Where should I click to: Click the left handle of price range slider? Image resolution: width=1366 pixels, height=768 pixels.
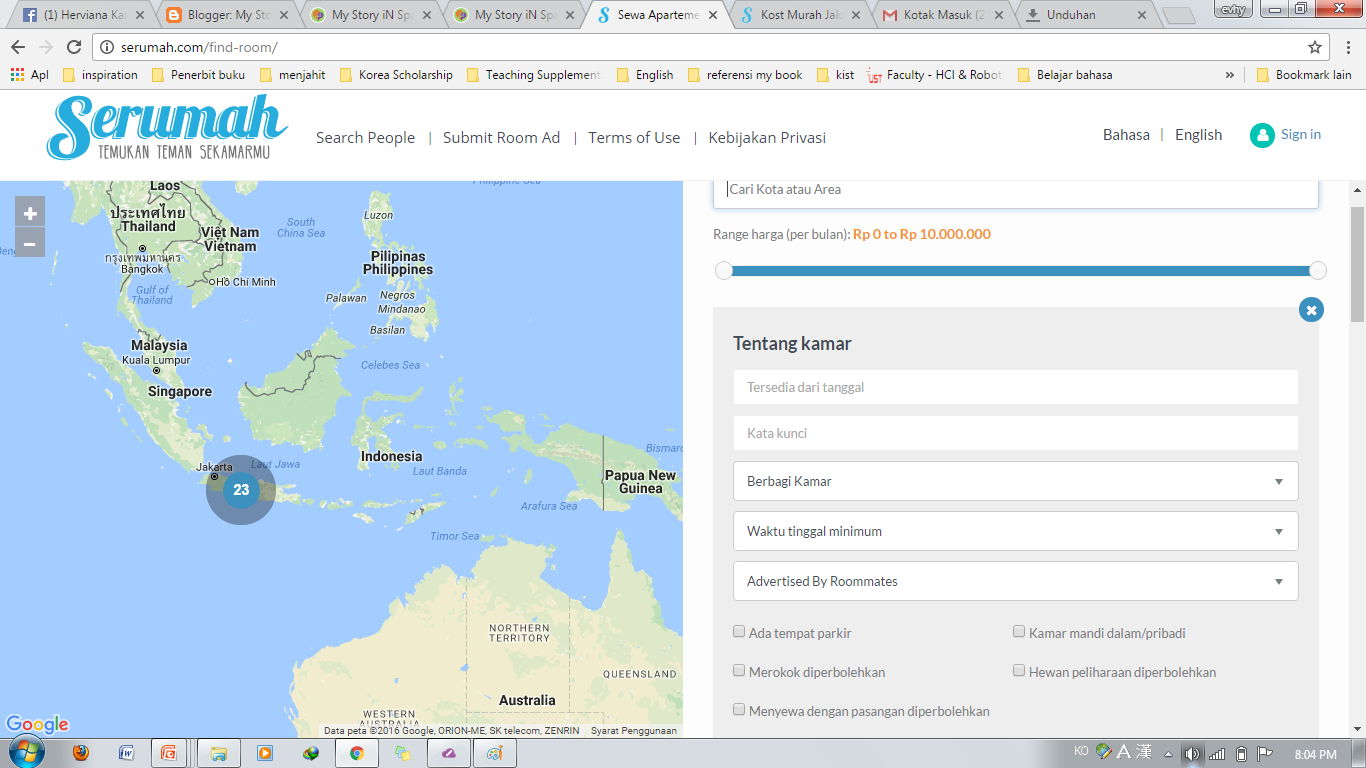pos(724,271)
